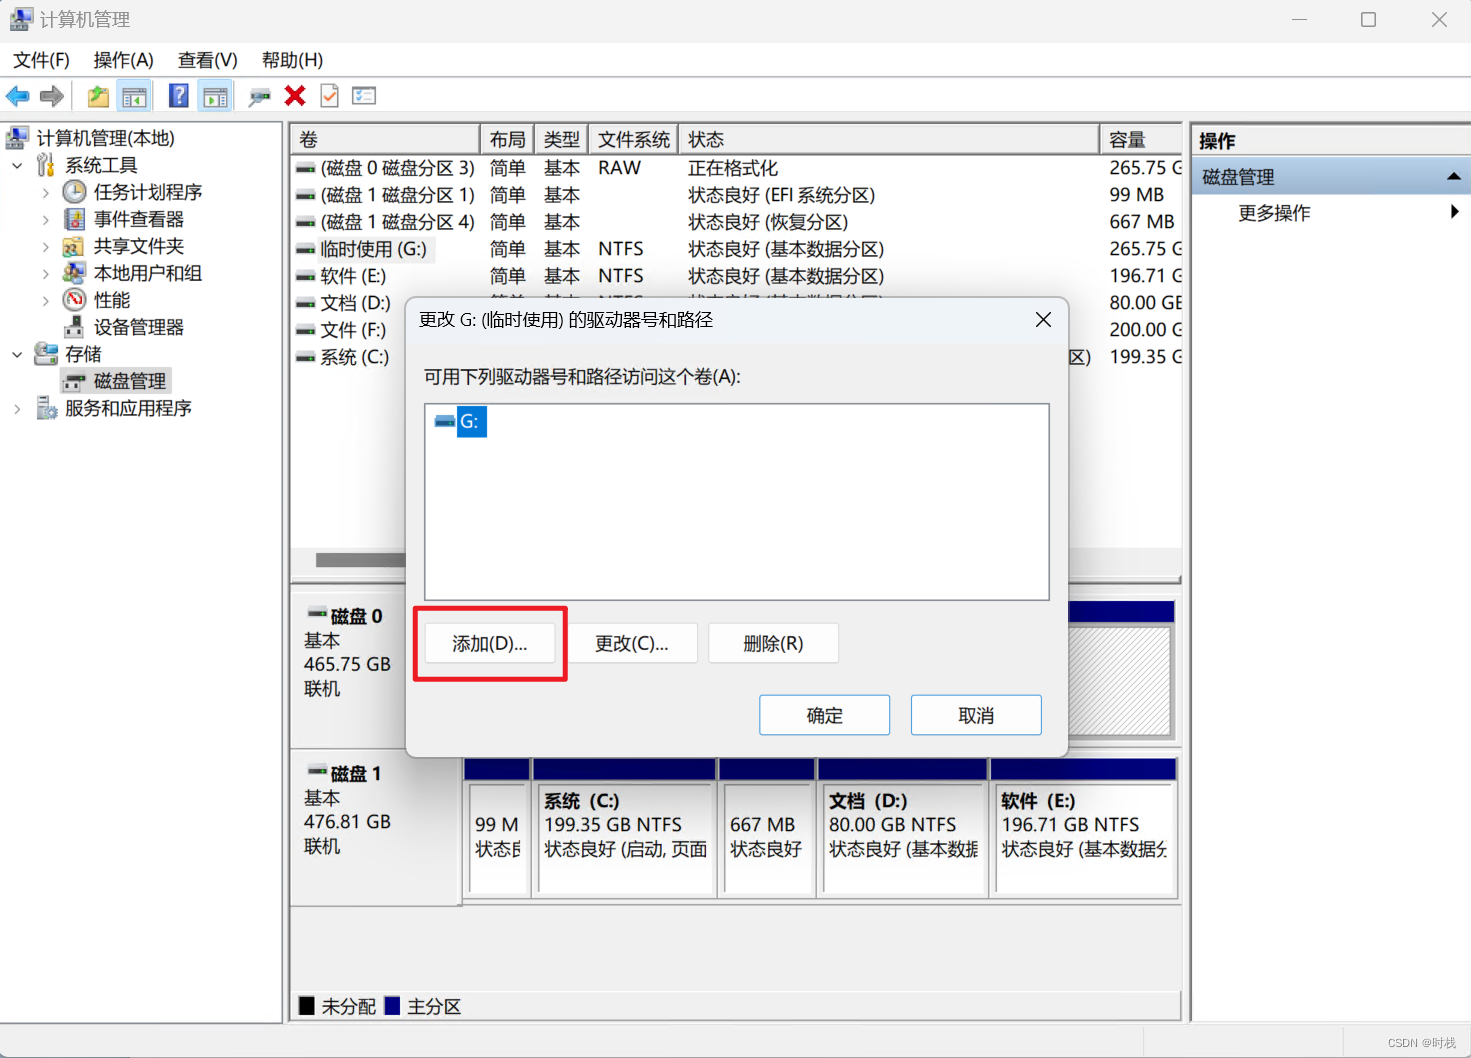Select the 文档 (D:) partition block

pos(903,838)
